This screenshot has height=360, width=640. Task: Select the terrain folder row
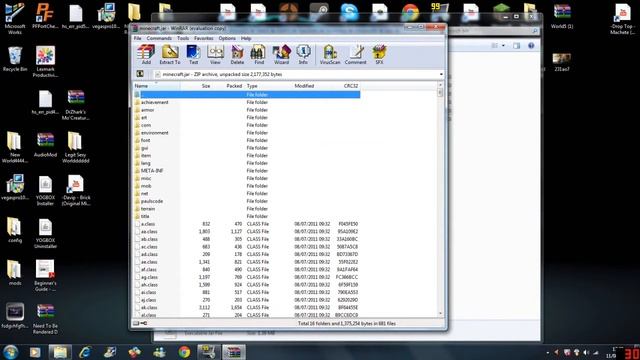coord(247,209)
